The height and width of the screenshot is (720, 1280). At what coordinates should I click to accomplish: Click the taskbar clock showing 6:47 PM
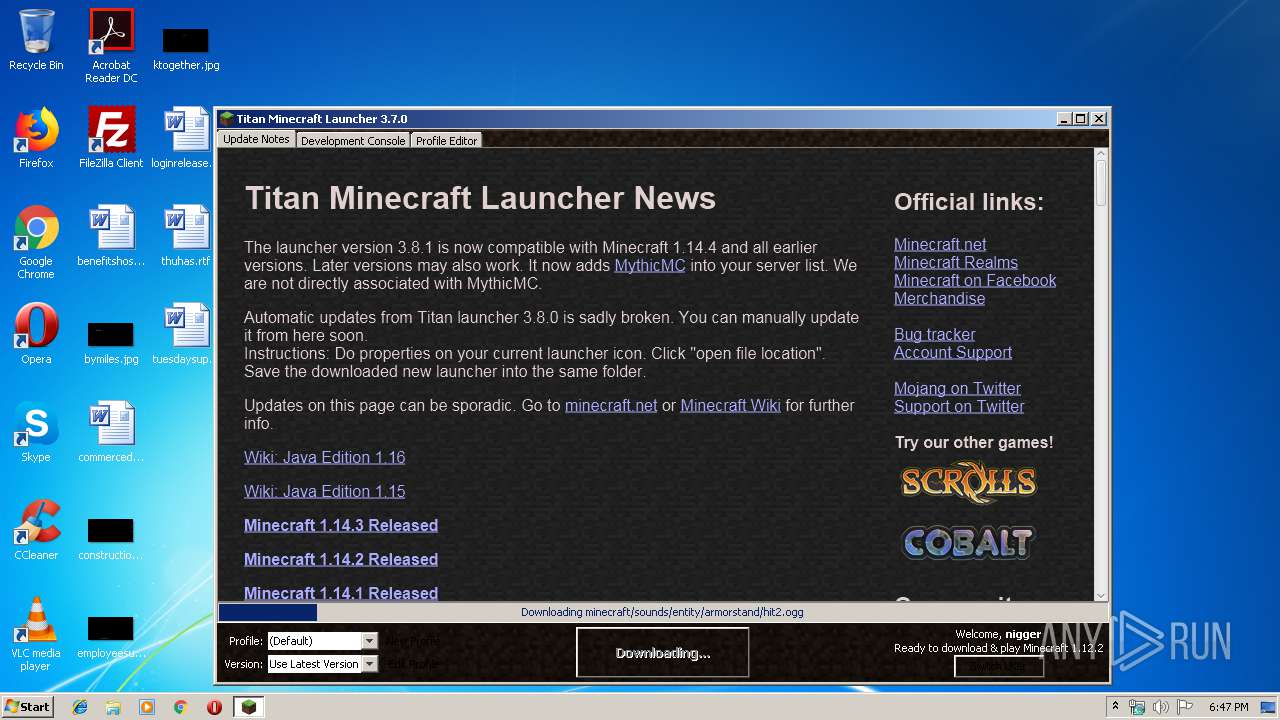1228,707
